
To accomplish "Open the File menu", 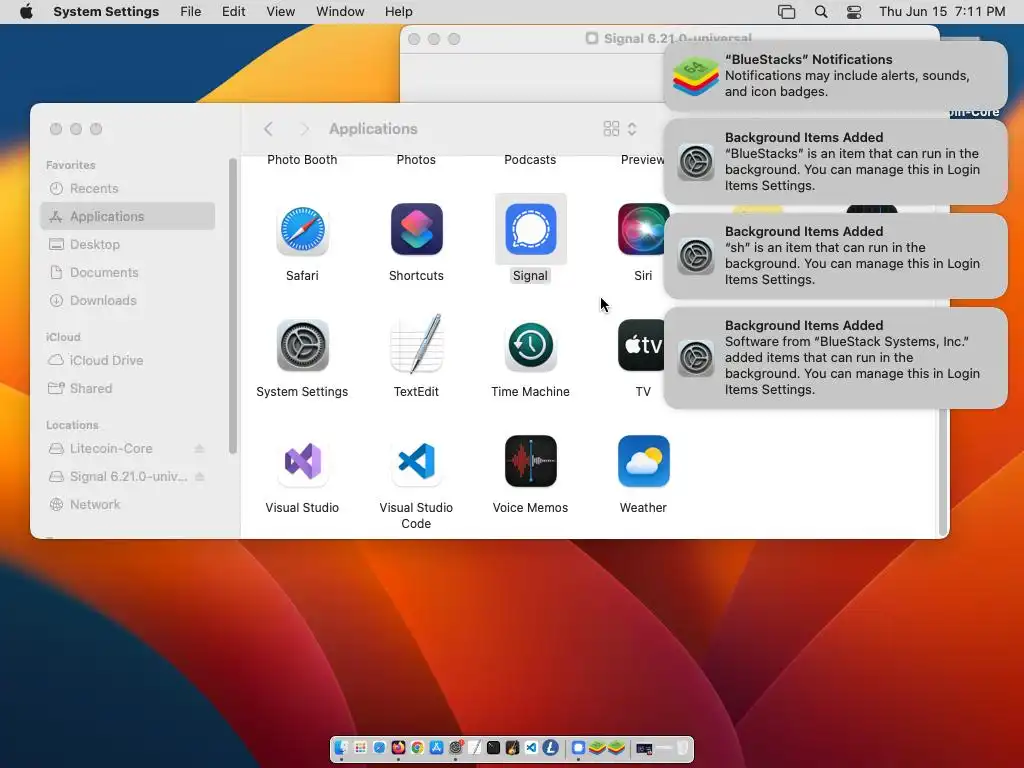I will click(x=191, y=12).
